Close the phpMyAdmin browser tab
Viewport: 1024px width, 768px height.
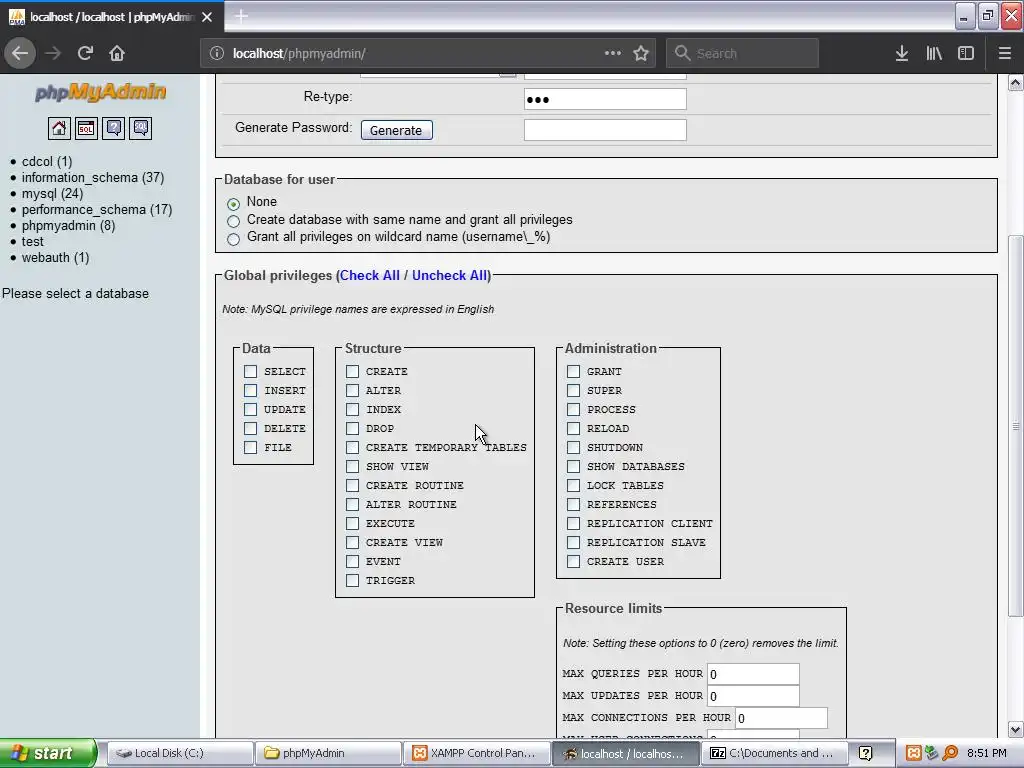coord(207,17)
